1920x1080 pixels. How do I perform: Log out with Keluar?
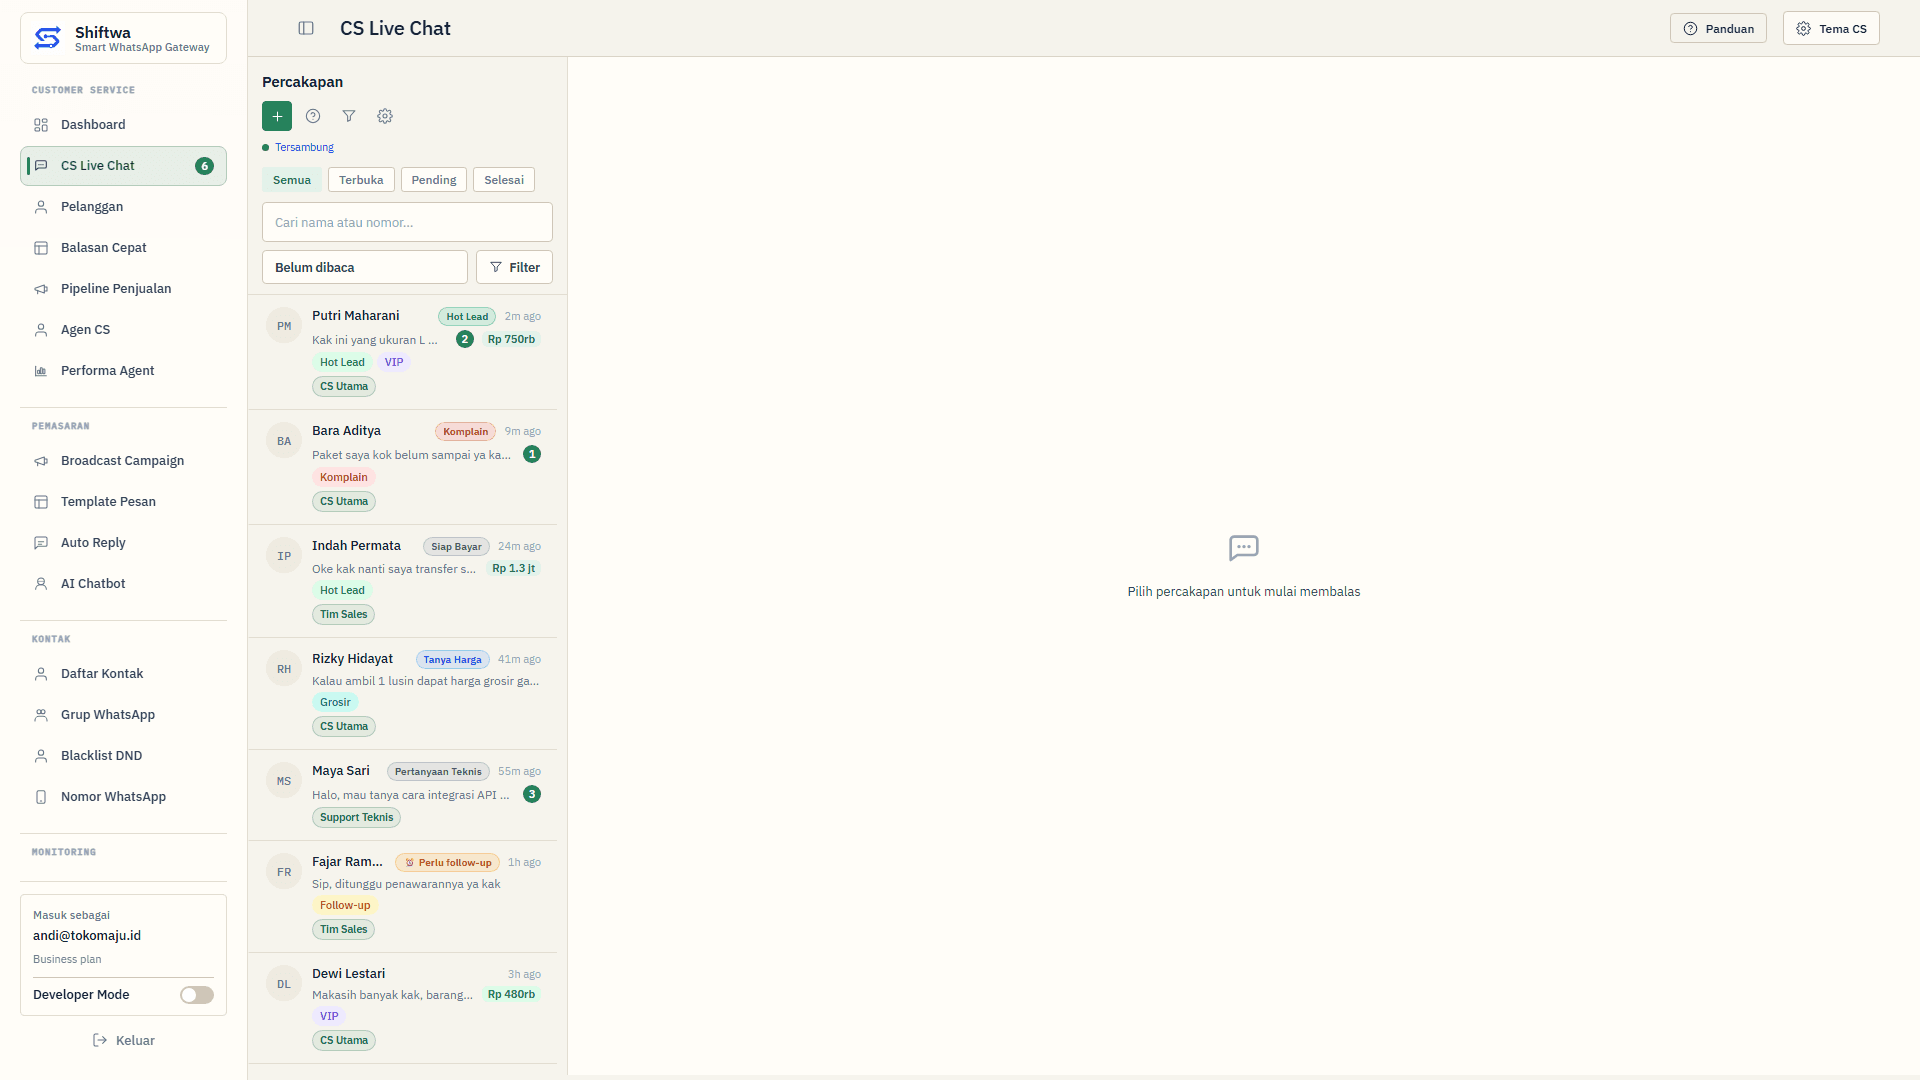coord(123,1040)
